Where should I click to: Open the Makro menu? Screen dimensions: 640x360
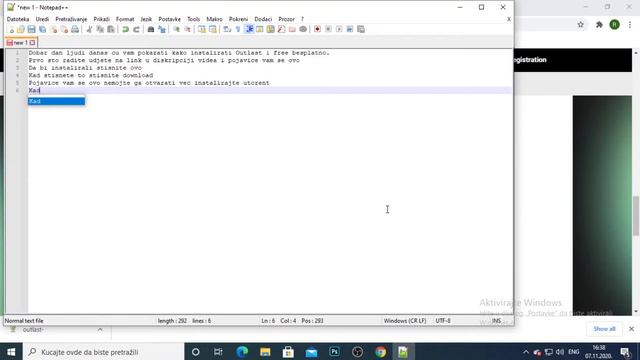tap(214, 19)
